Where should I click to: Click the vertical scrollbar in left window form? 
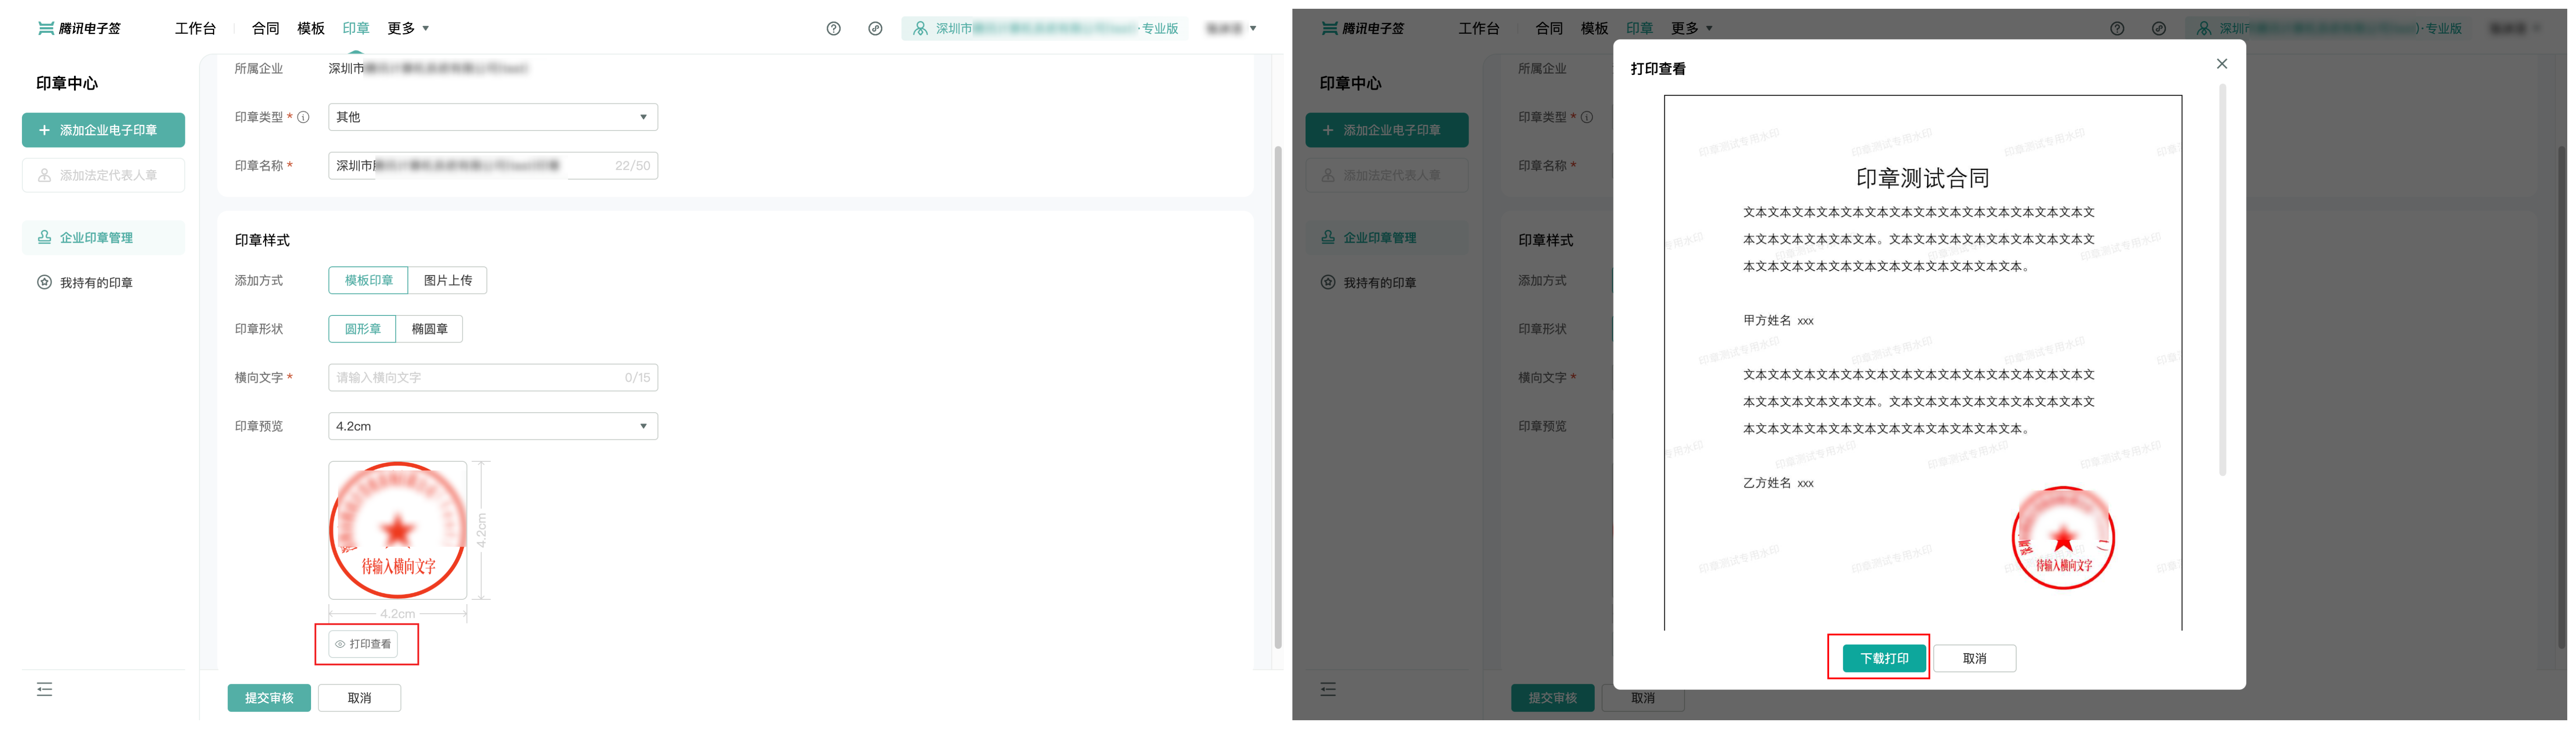(1277, 397)
